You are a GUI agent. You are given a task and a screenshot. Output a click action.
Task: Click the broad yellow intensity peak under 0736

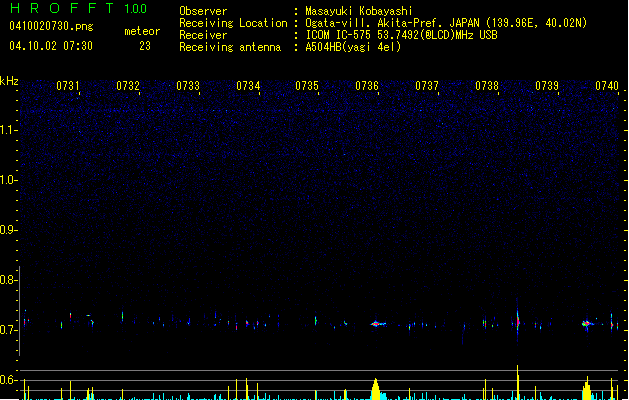[375, 389]
